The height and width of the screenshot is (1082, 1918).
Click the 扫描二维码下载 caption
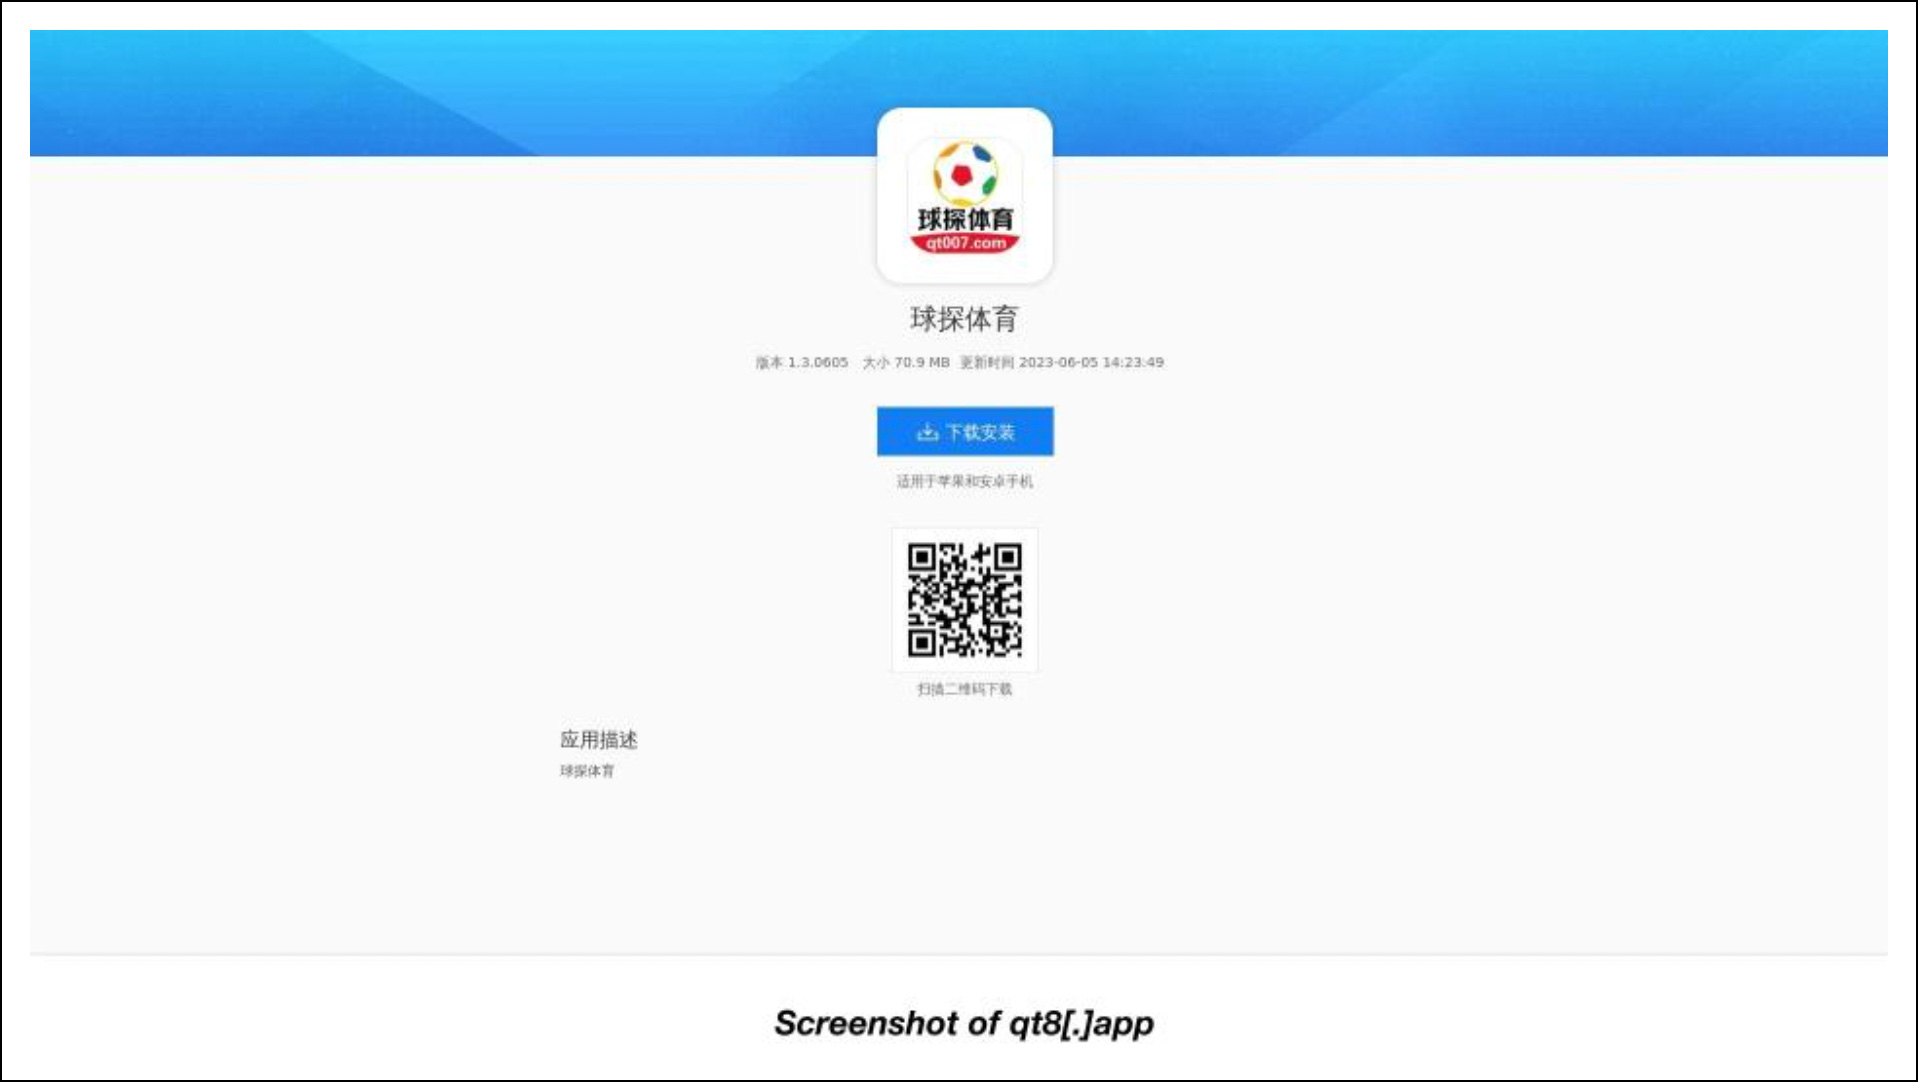[964, 689]
